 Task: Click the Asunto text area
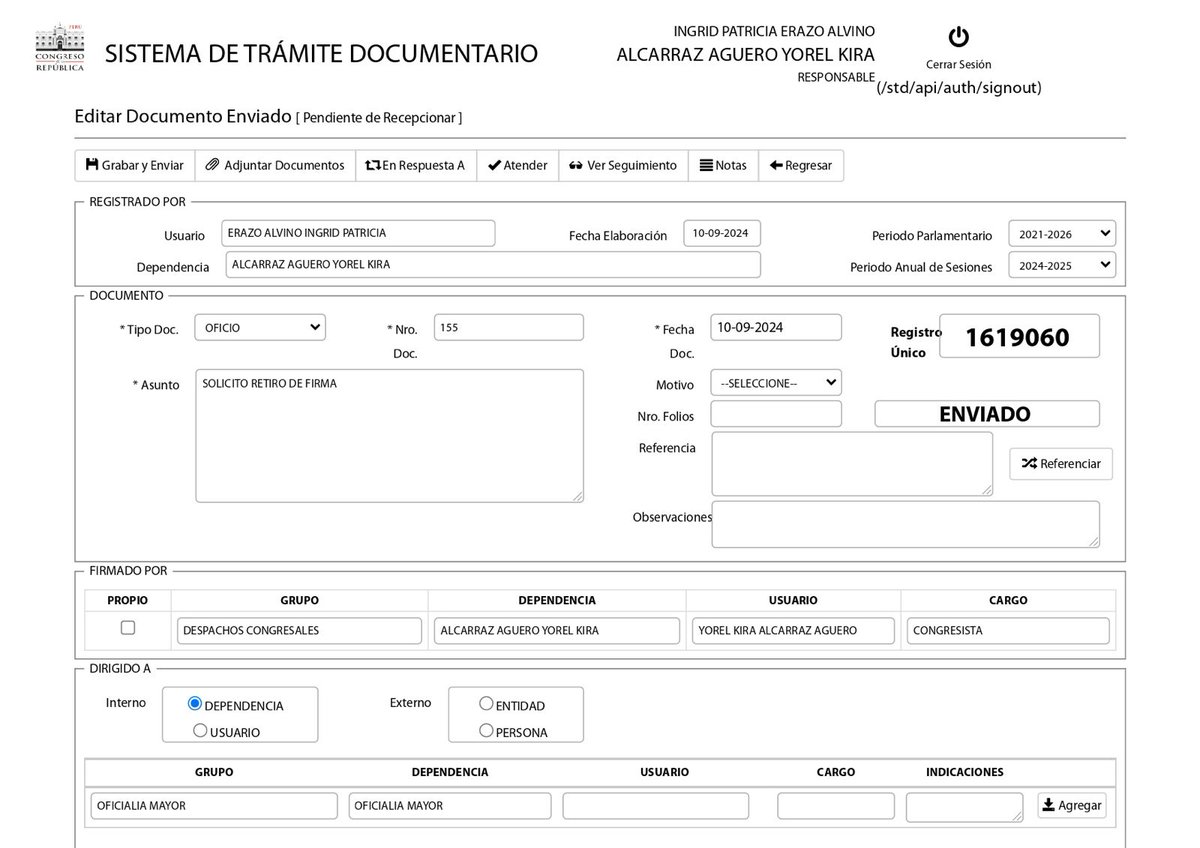(389, 436)
